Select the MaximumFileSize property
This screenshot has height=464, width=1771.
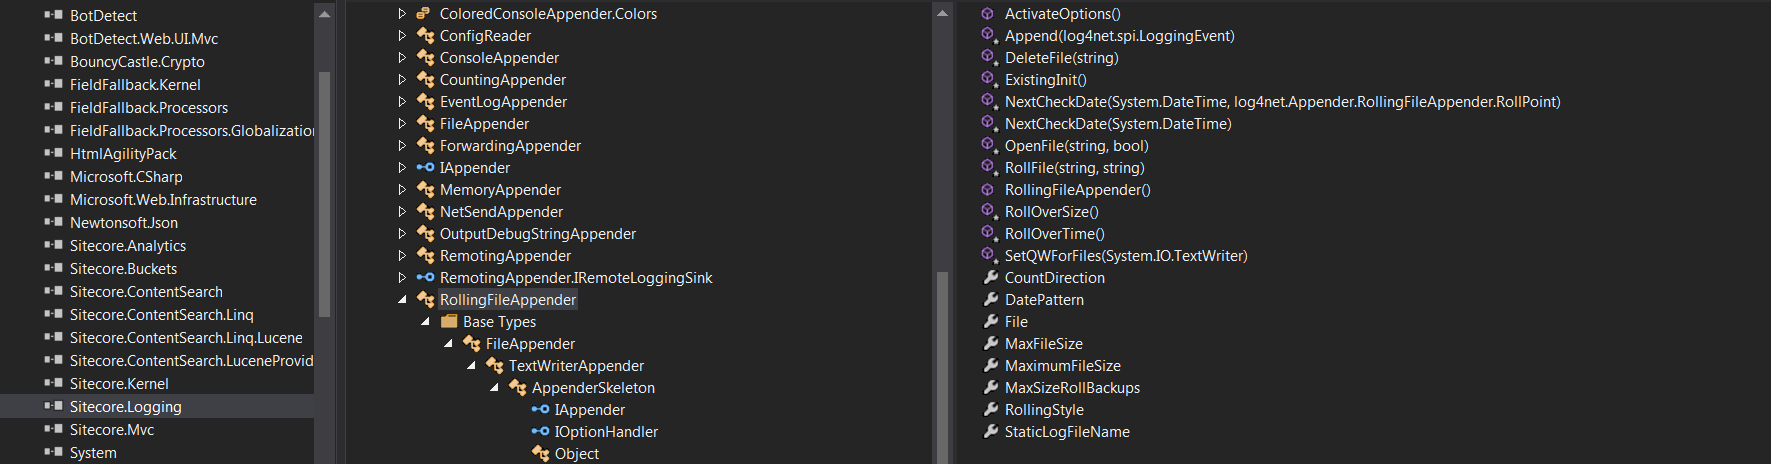(1062, 366)
